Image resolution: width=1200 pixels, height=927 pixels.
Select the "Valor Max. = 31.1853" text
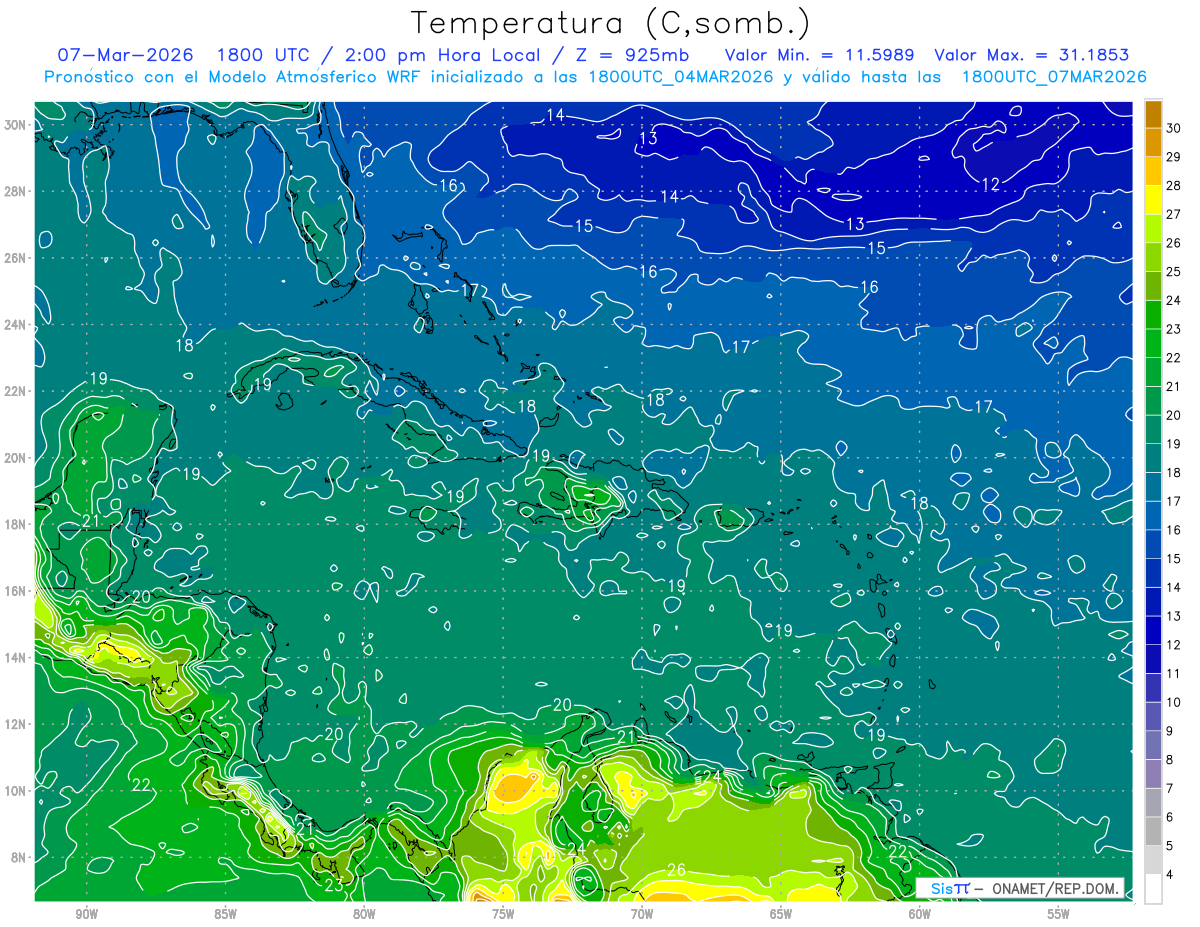[x=1032, y=55]
